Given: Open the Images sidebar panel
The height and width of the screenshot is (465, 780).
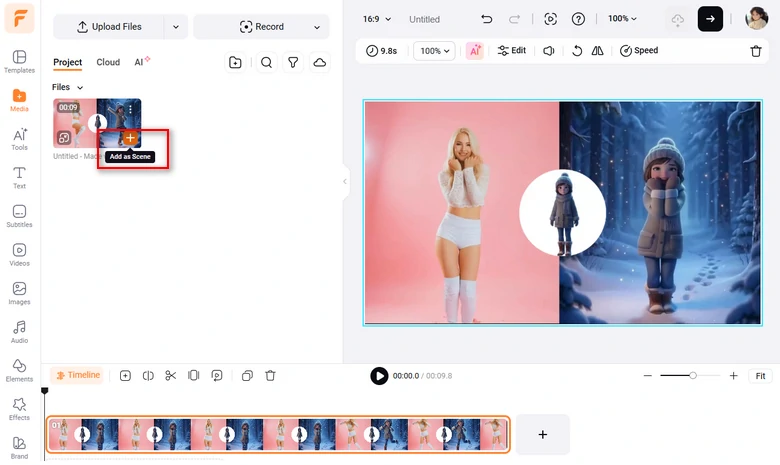Looking at the screenshot, I should point(19,293).
